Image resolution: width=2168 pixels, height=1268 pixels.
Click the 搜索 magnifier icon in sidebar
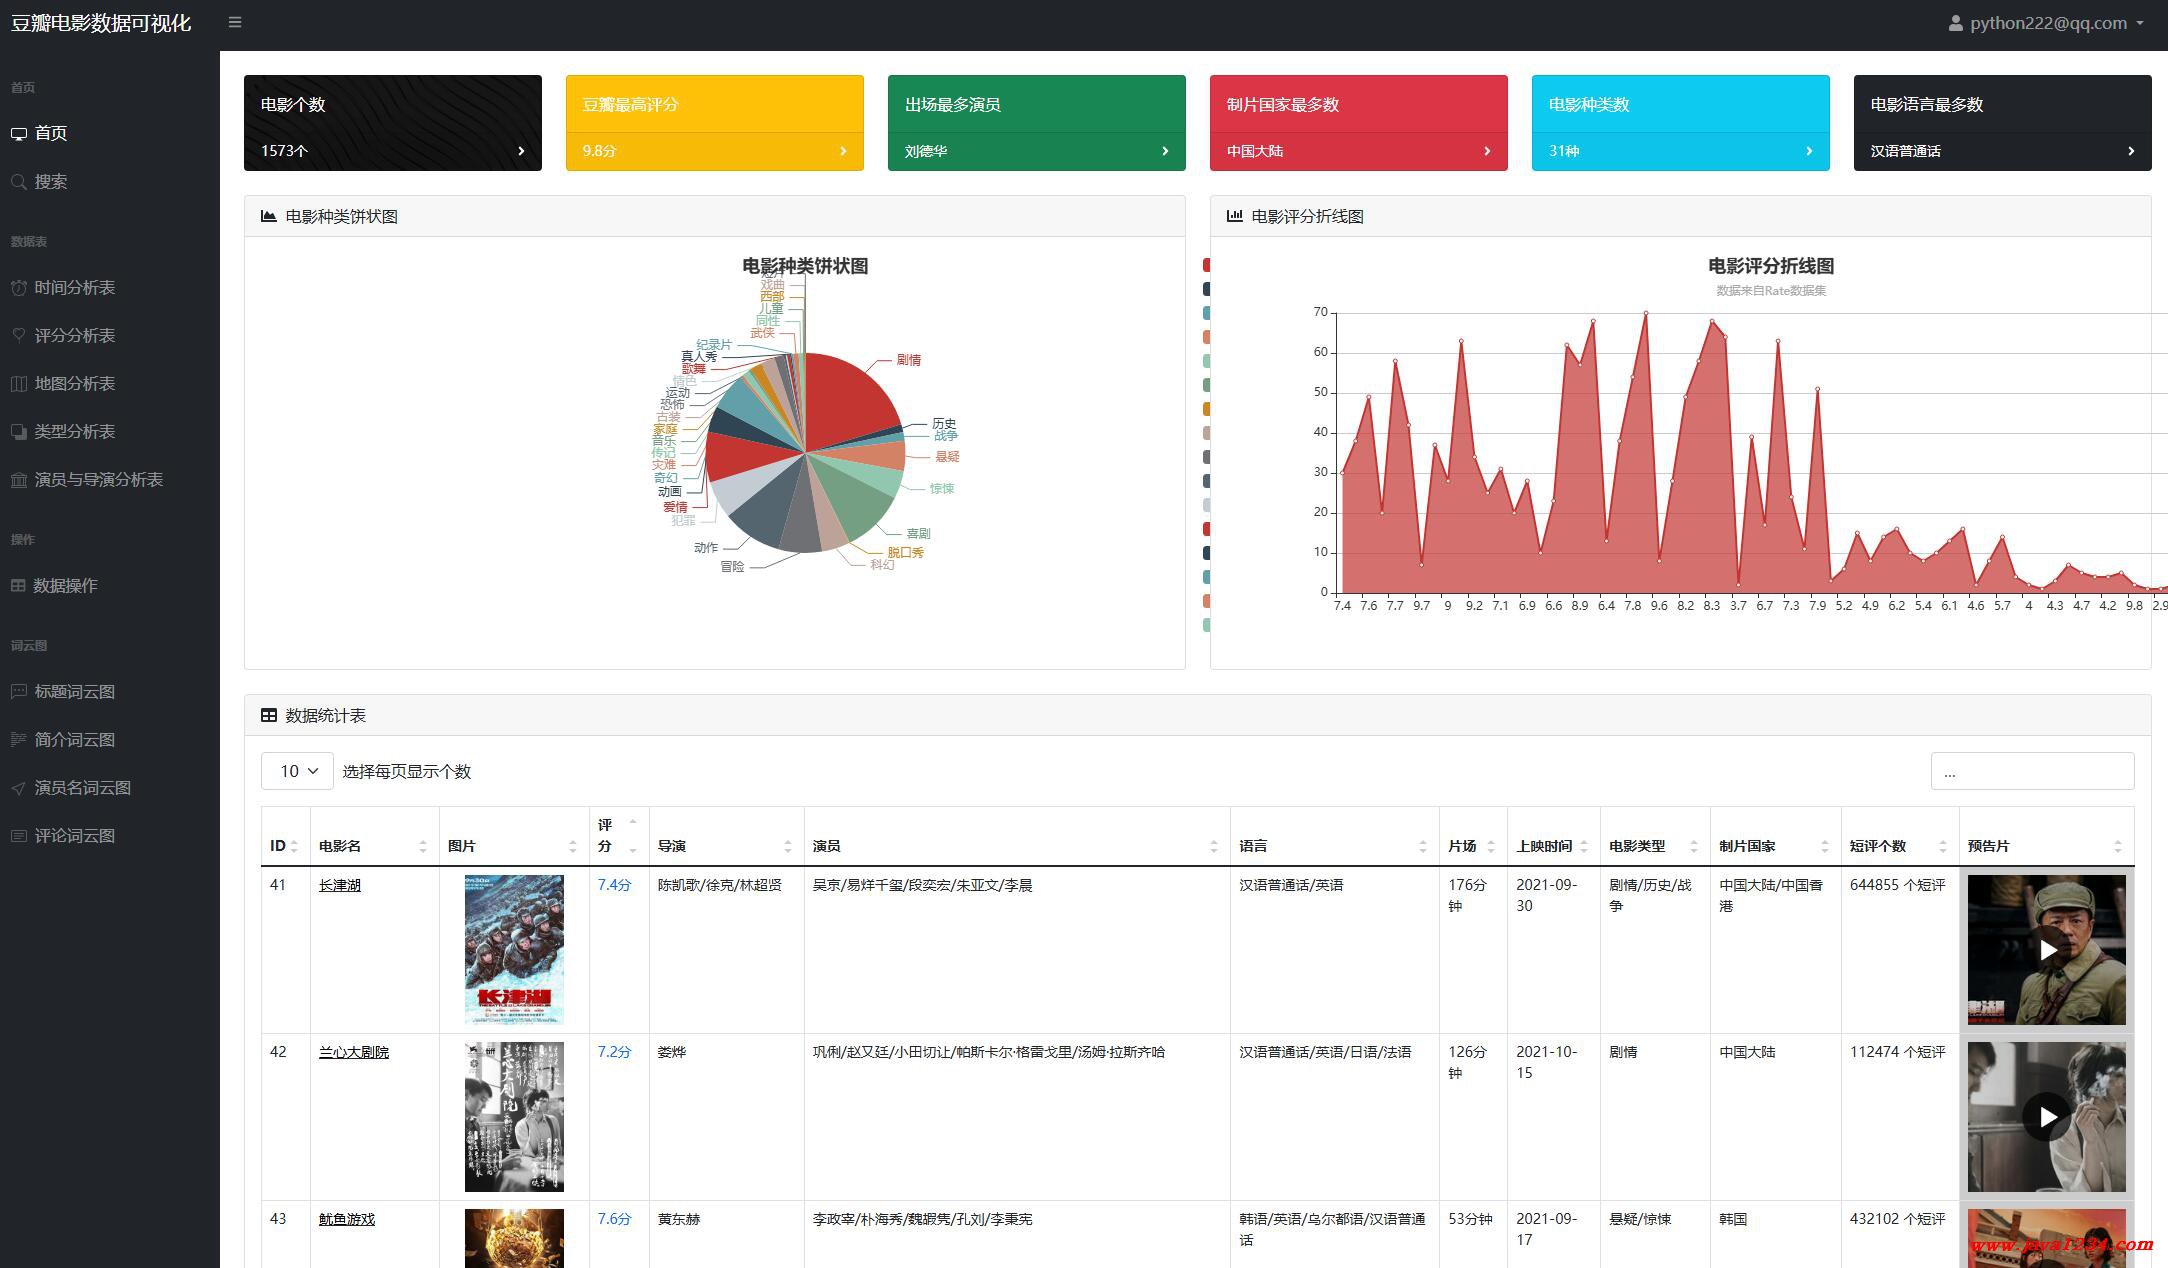tap(19, 182)
